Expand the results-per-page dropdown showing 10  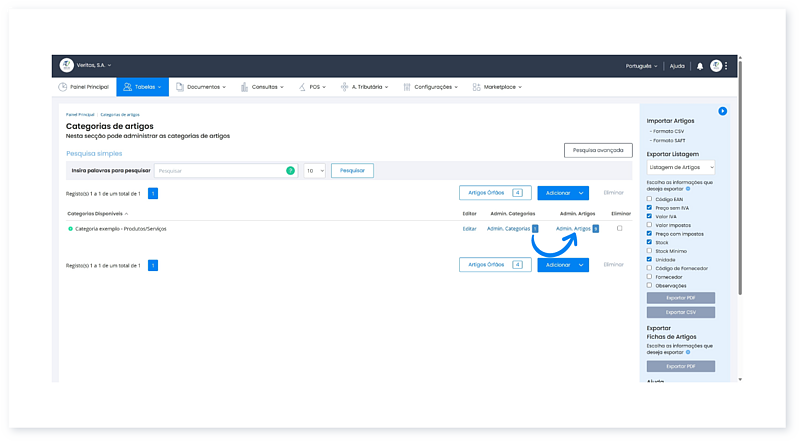pyautogui.click(x=314, y=171)
